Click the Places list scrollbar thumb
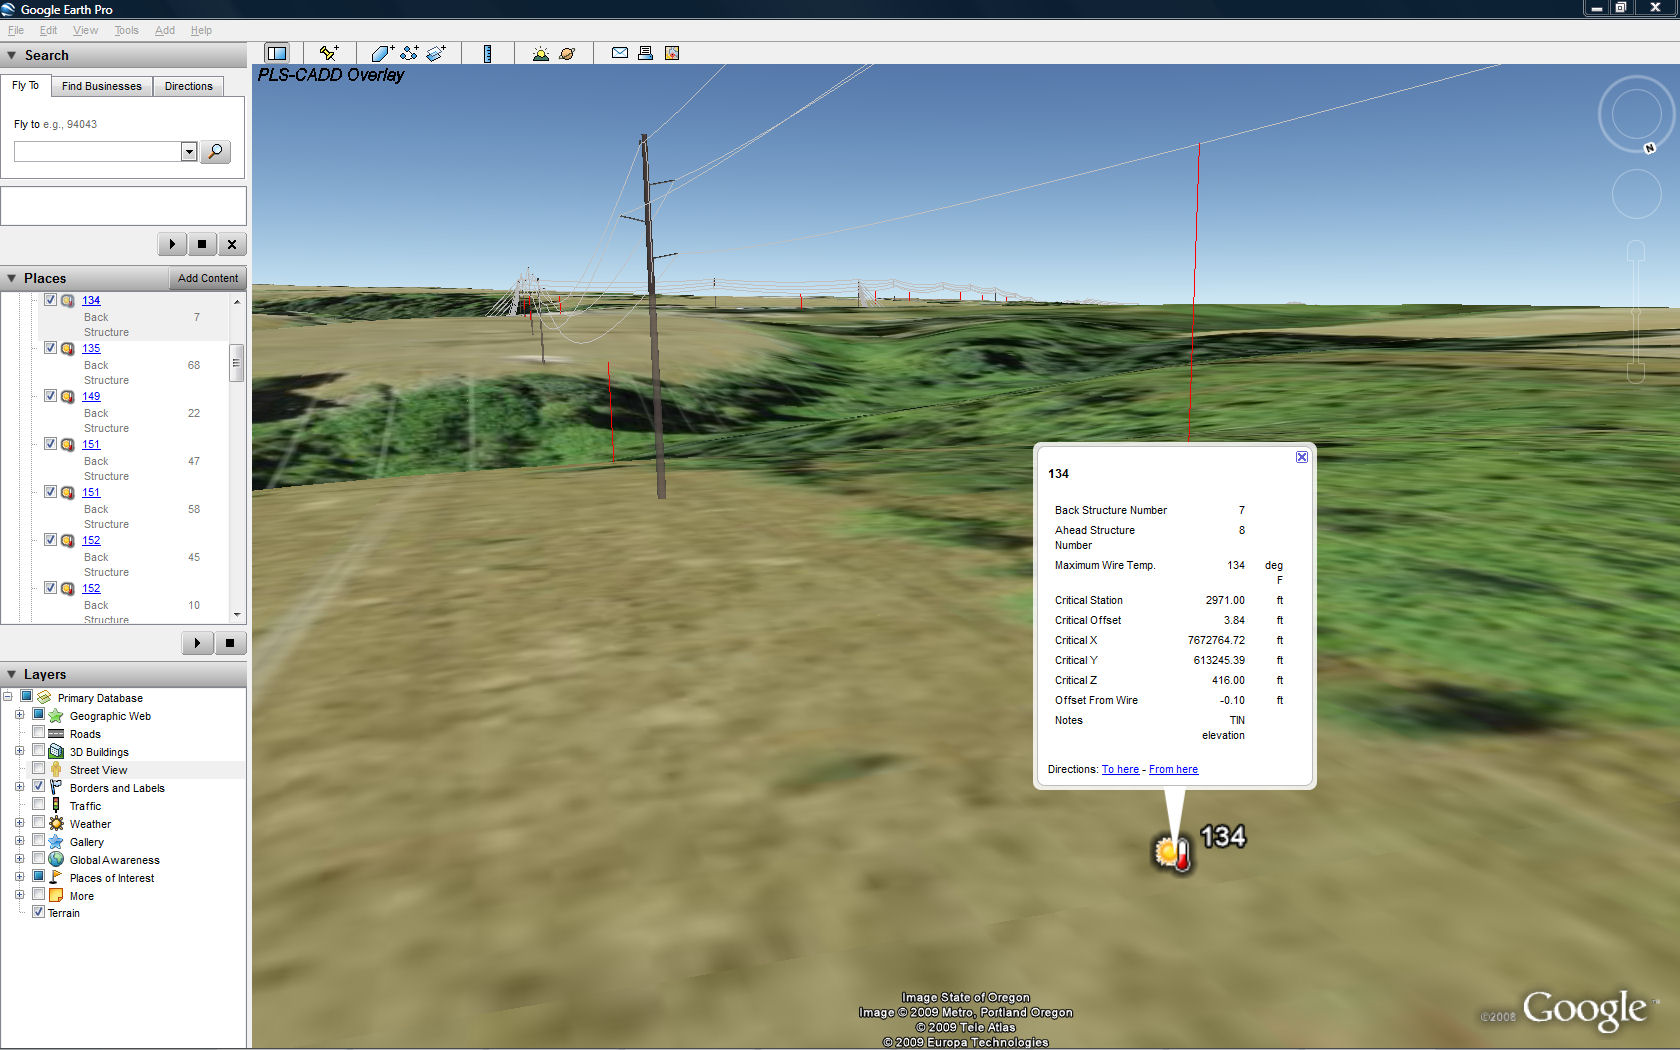 237,363
